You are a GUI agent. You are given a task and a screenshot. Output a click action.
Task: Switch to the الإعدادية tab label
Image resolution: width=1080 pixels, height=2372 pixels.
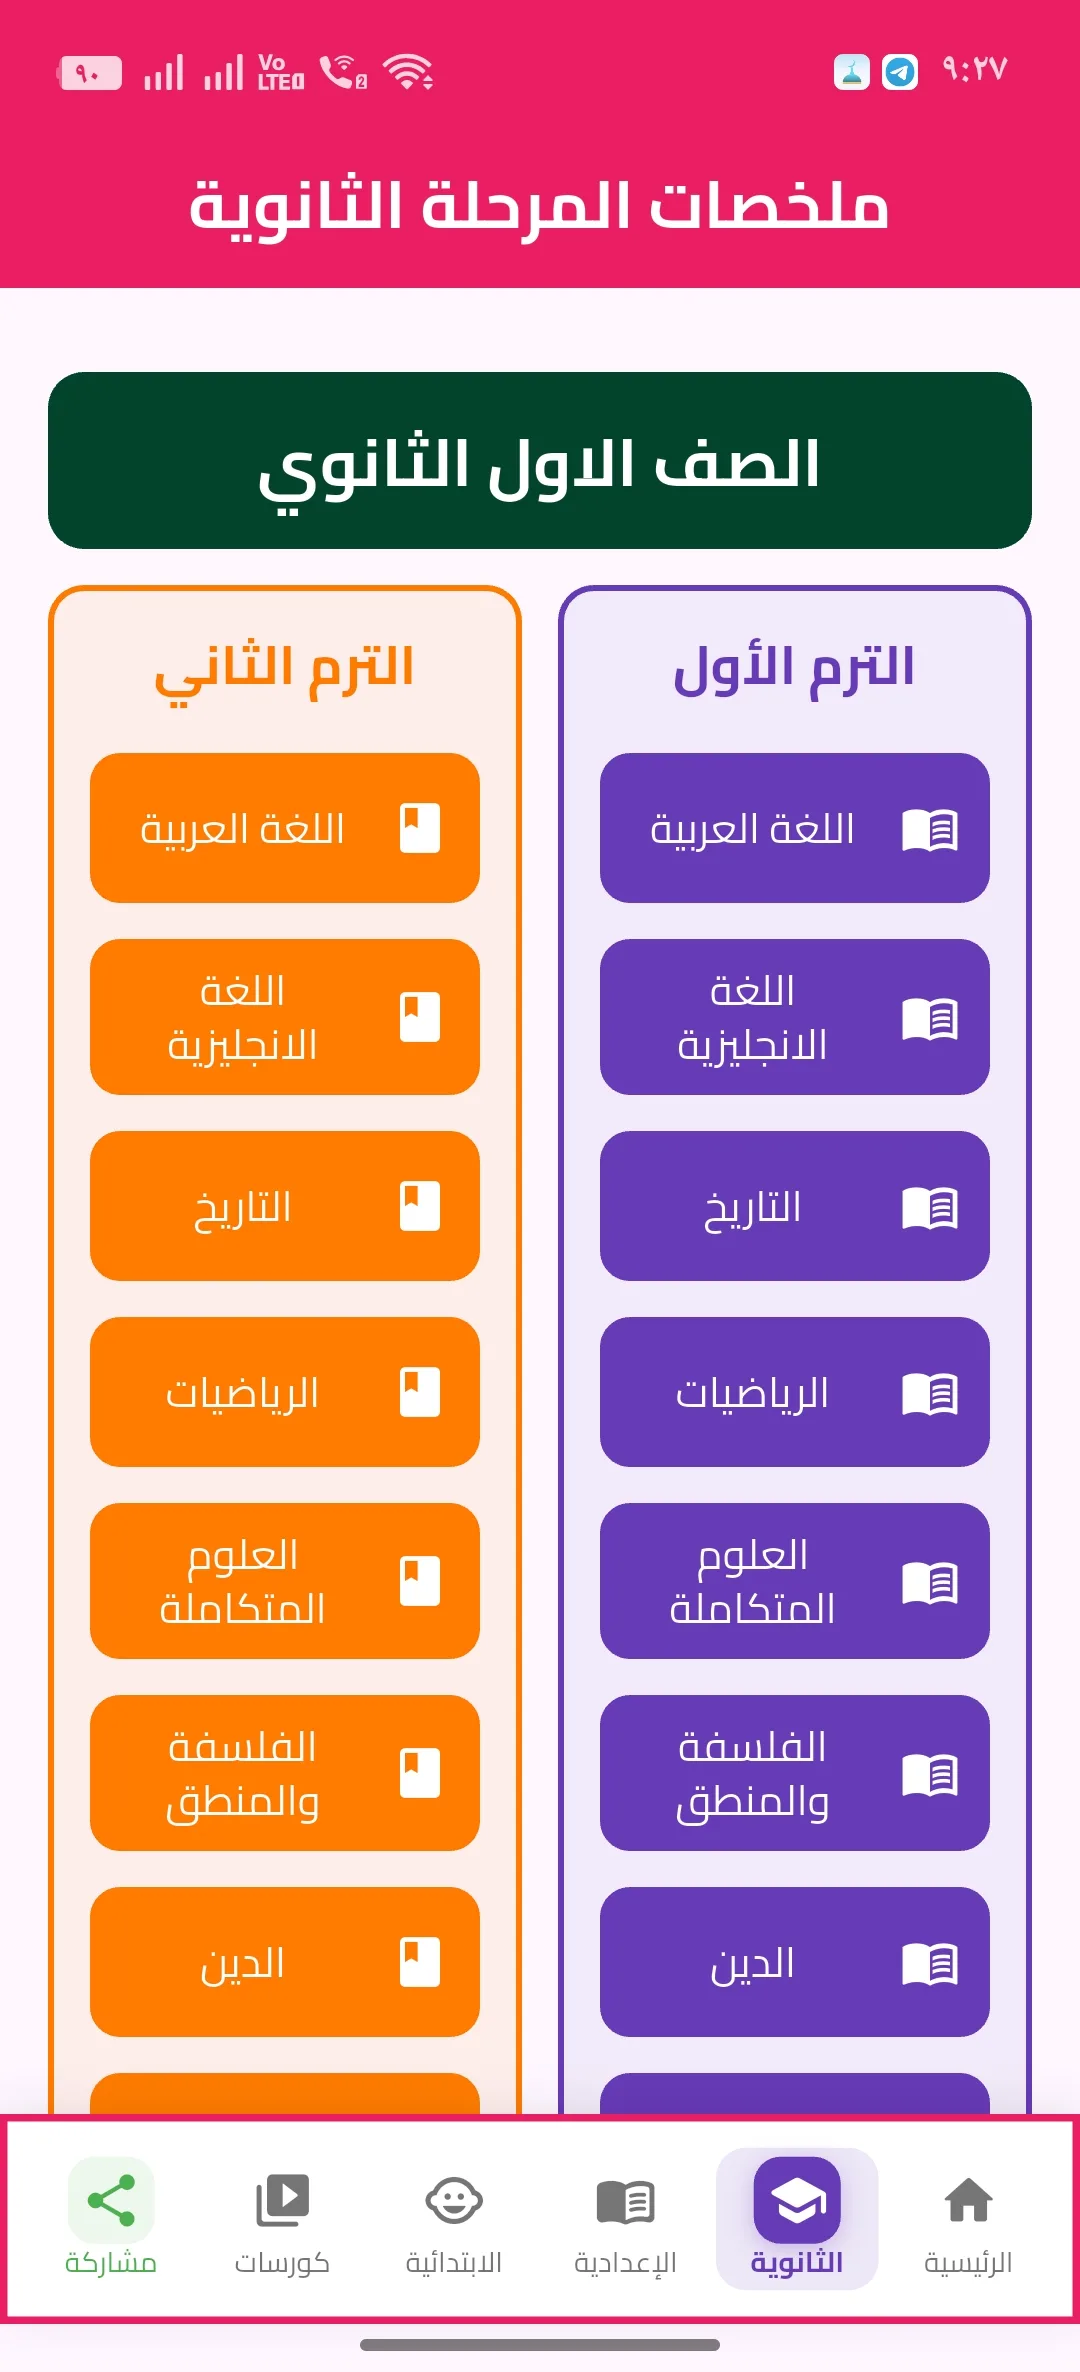[x=626, y=2263]
